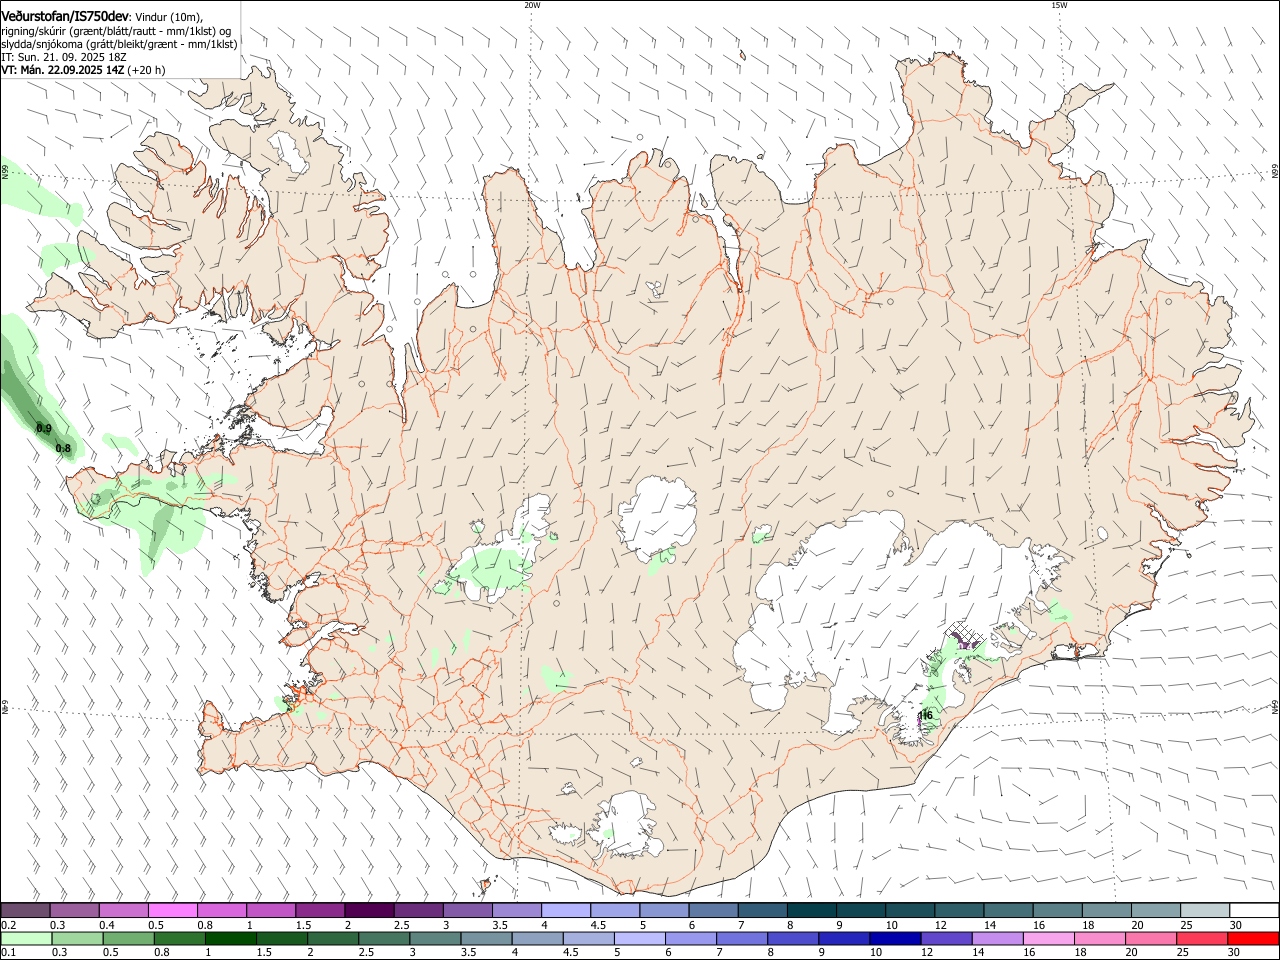Click the 0.1 label on the legend
This screenshot has width=1280, height=960.
point(8,952)
